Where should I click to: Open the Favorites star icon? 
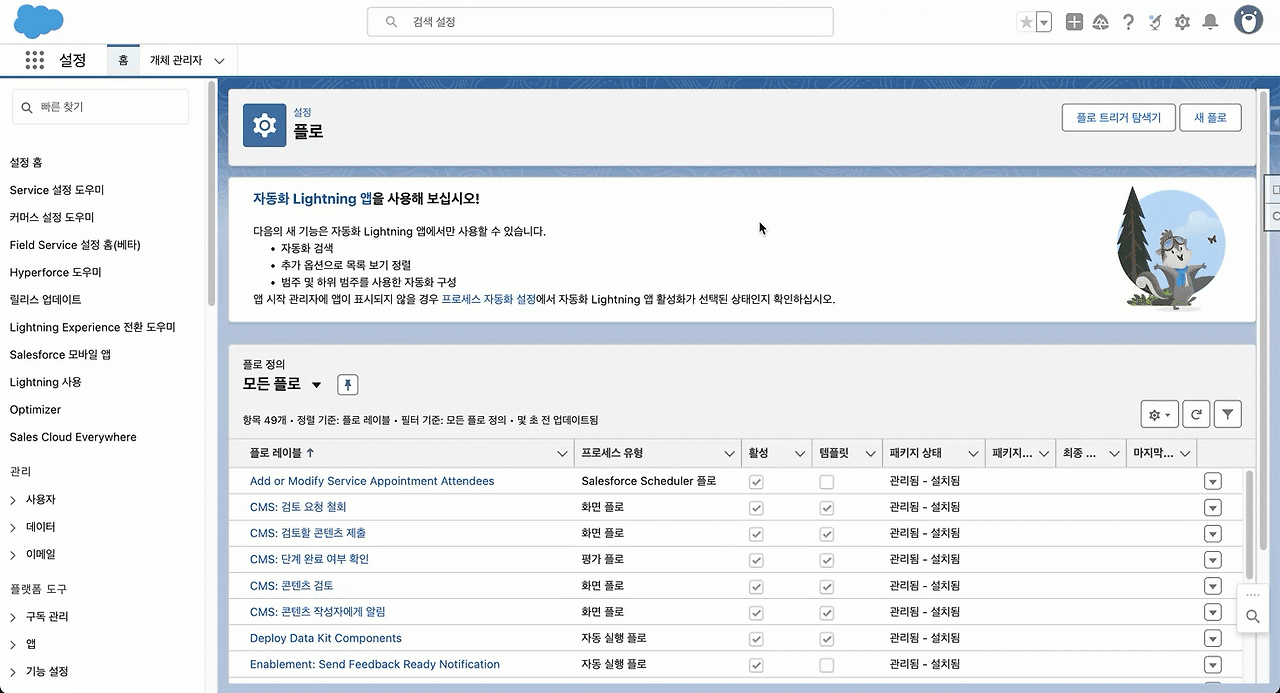1026,22
